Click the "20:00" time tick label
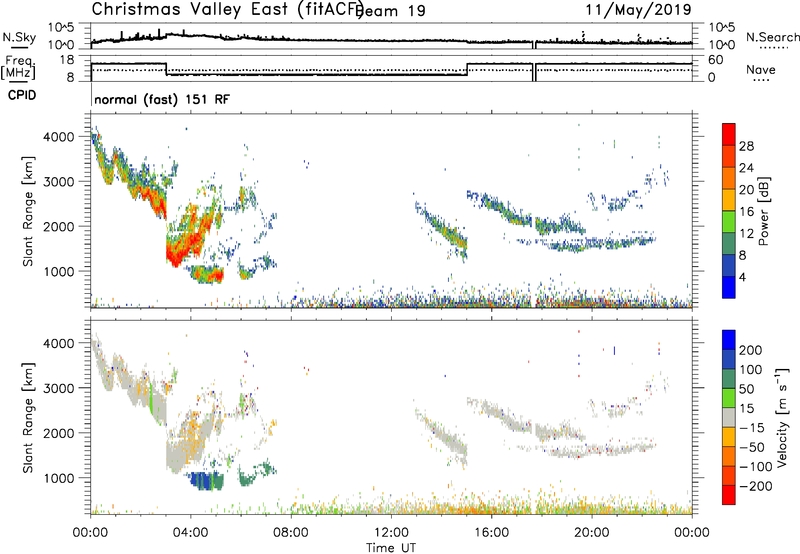The image size is (800, 554). (592, 533)
